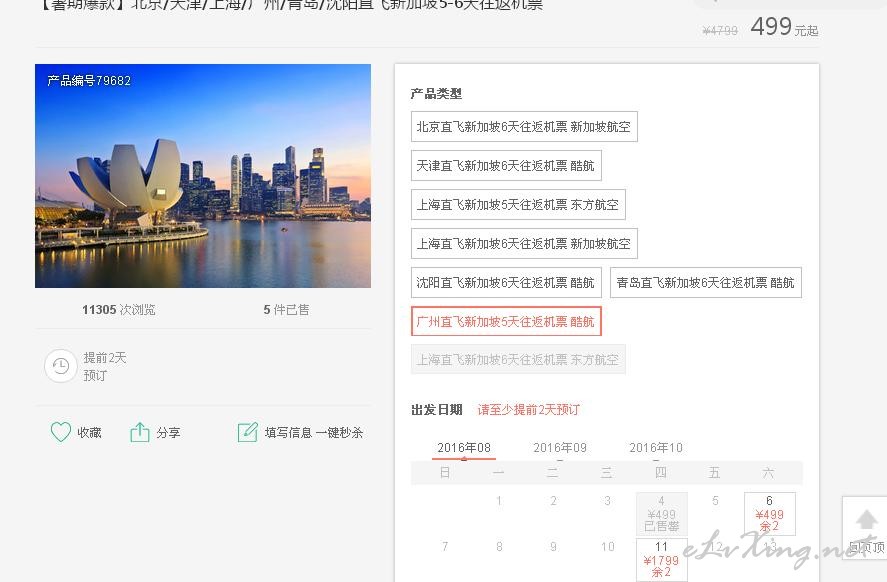887x582 pixels.
Task: Select 北京直飞新加坡6天往返机票 新加坡航空 option
Action: point(524,127)
